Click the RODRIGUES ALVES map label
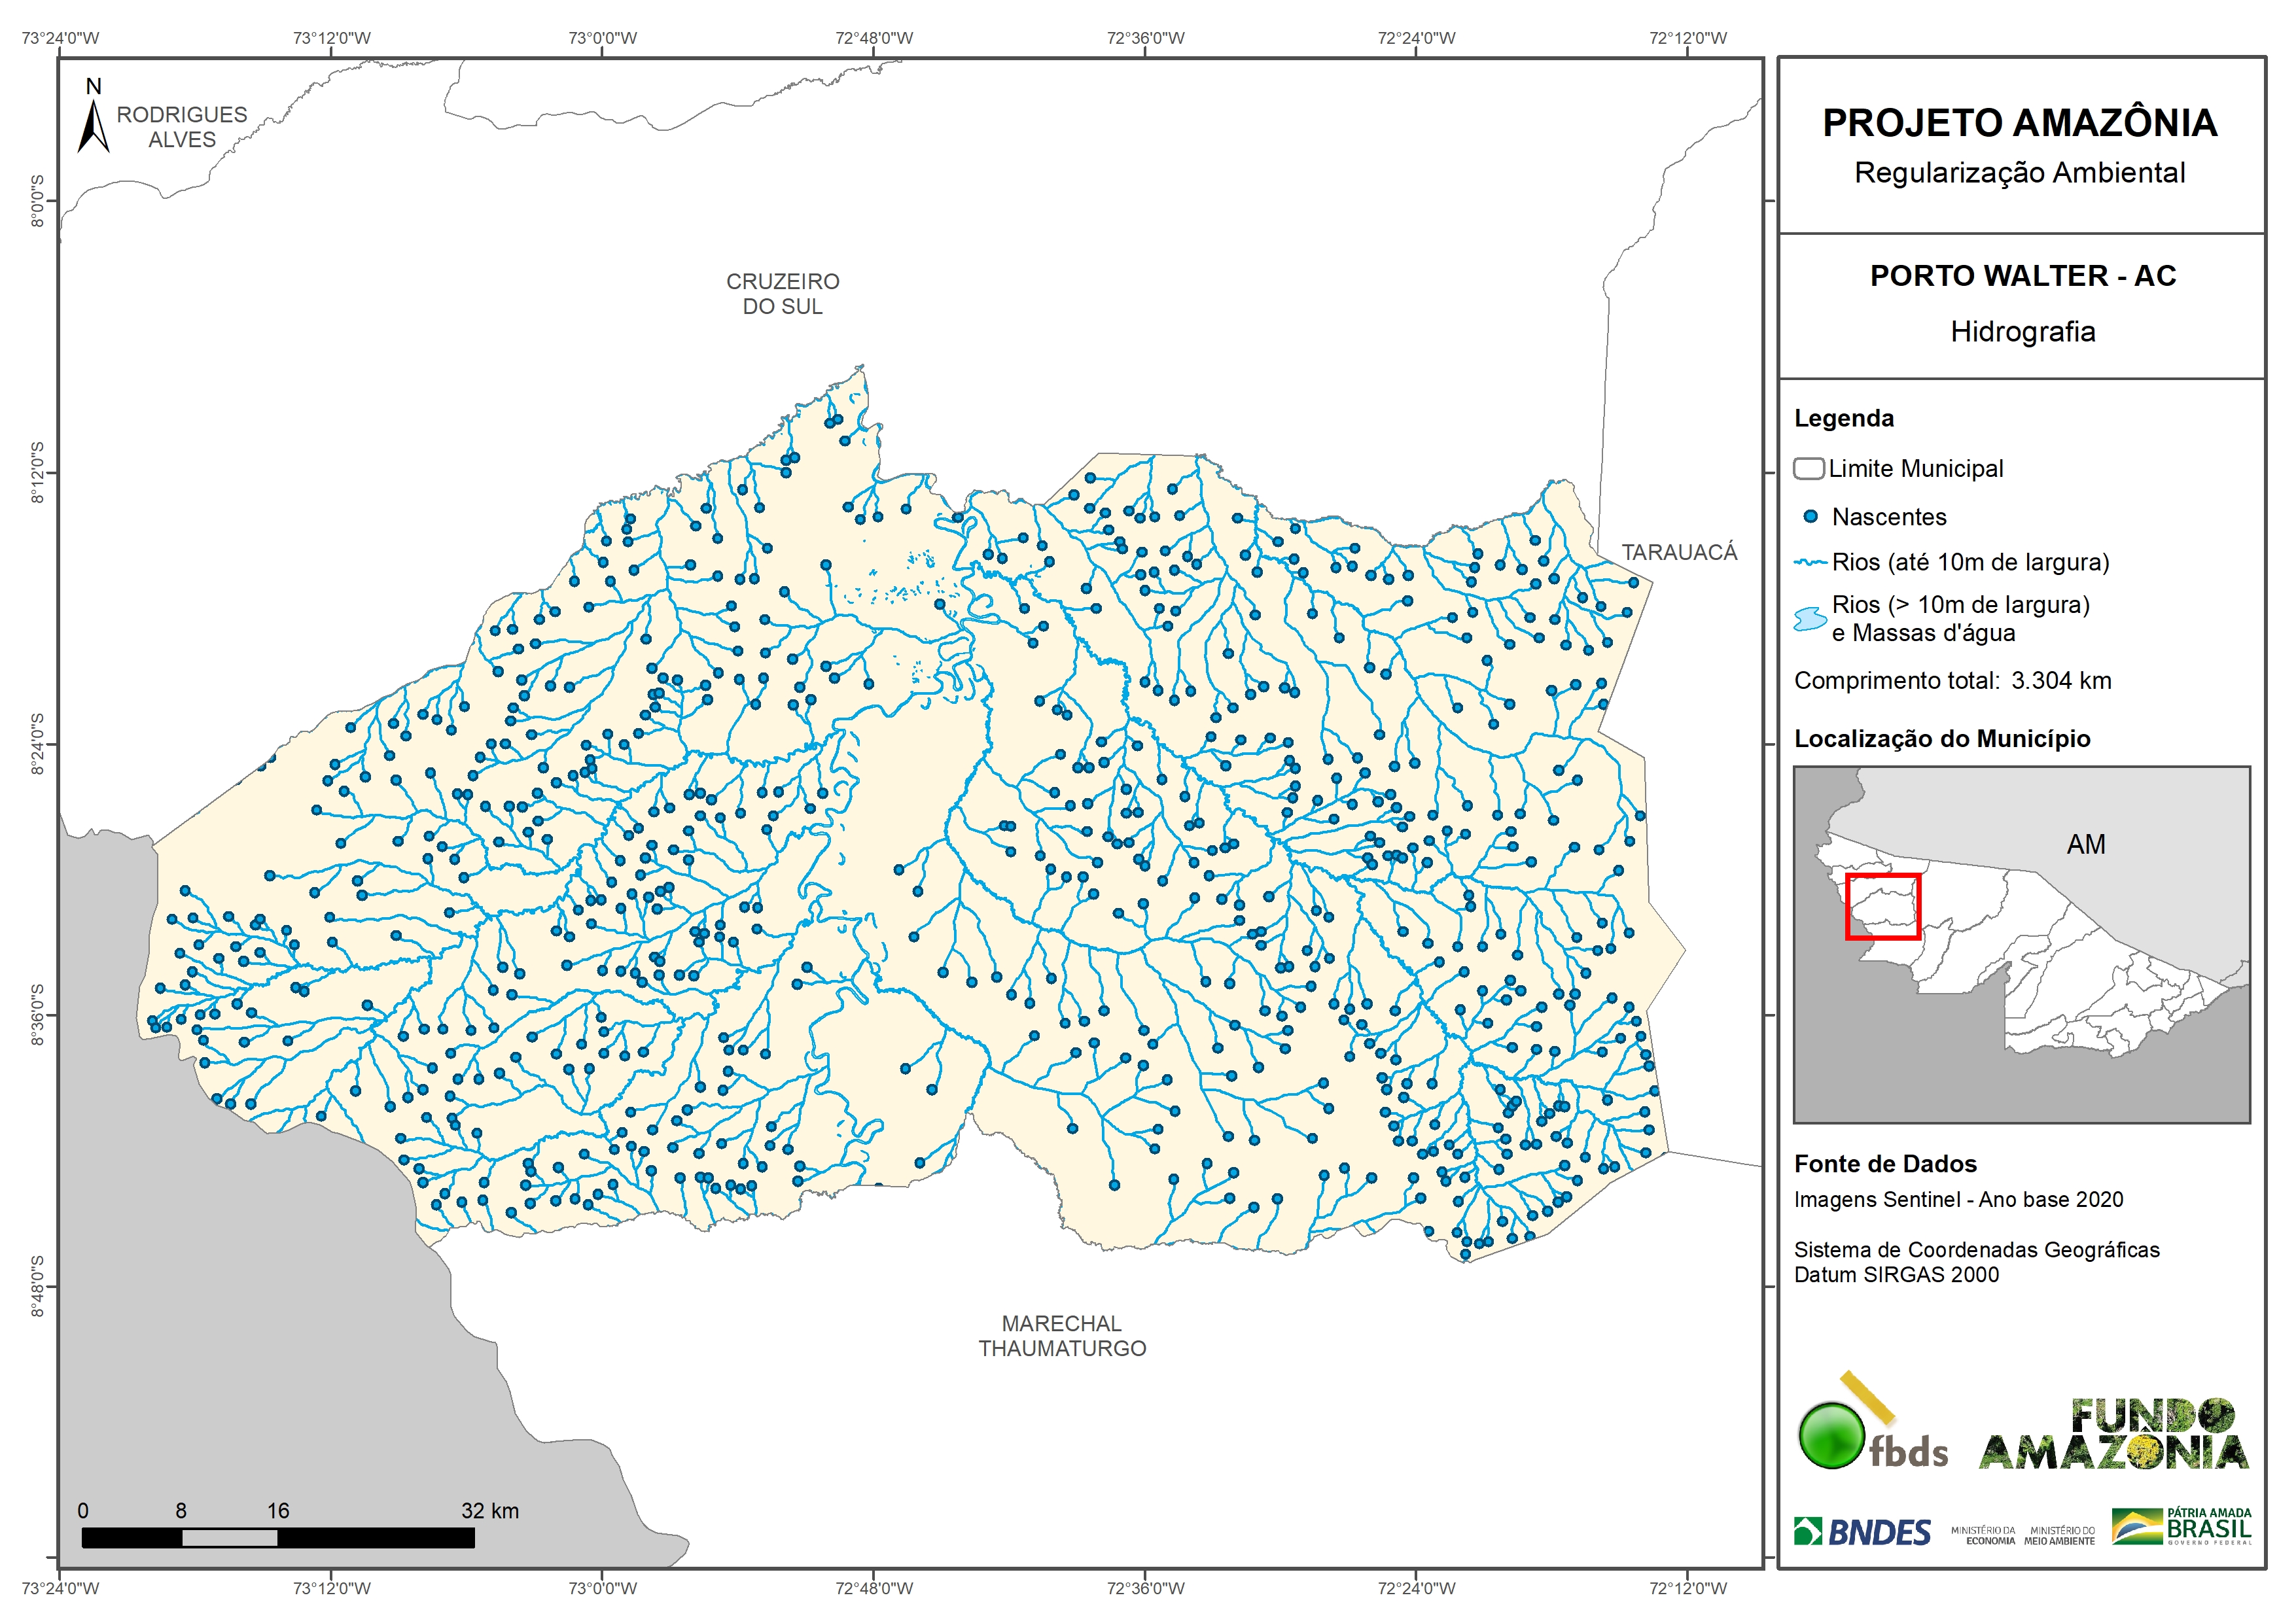 pos(182,127)
